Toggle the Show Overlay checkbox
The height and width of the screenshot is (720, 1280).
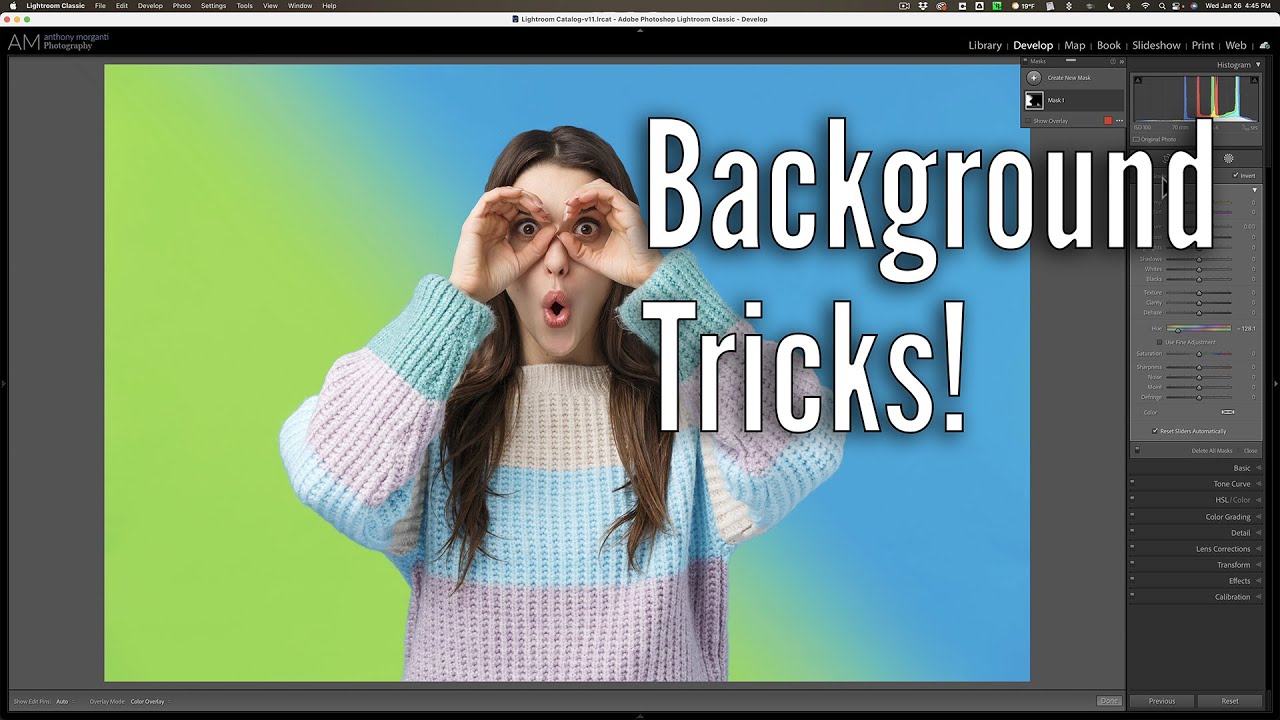[1028, 121]
